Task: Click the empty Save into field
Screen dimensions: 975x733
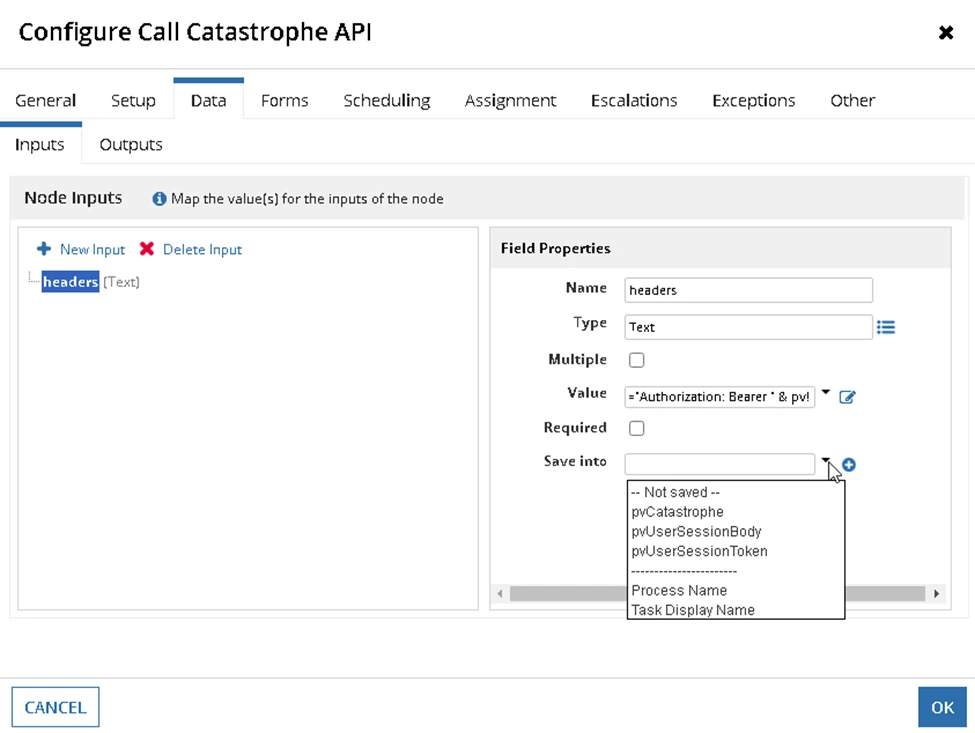Action: pyautogui.click(x=719, y=464)
